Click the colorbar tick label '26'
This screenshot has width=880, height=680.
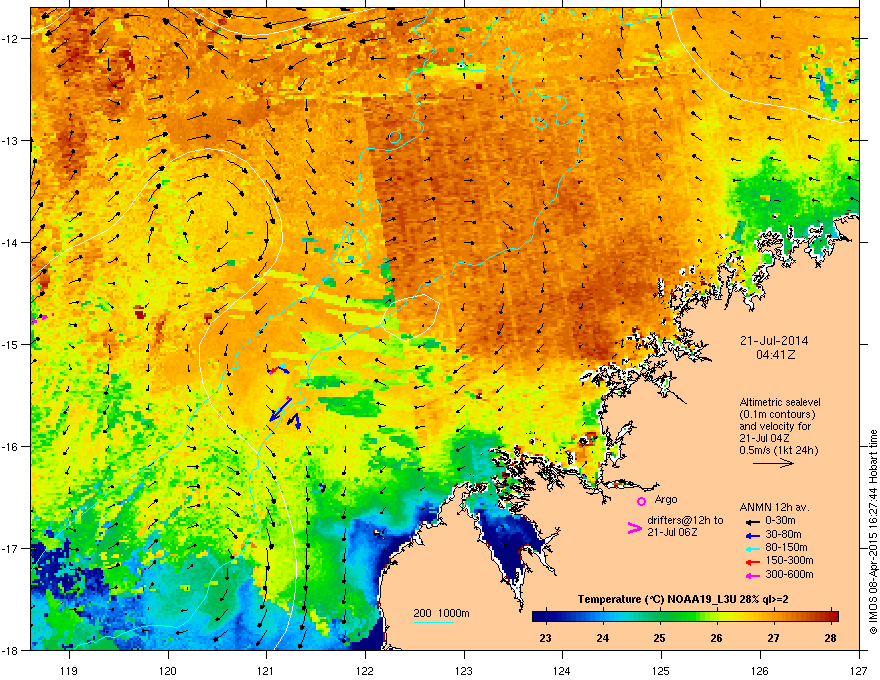pyautogui.click(x=716, y=638)
